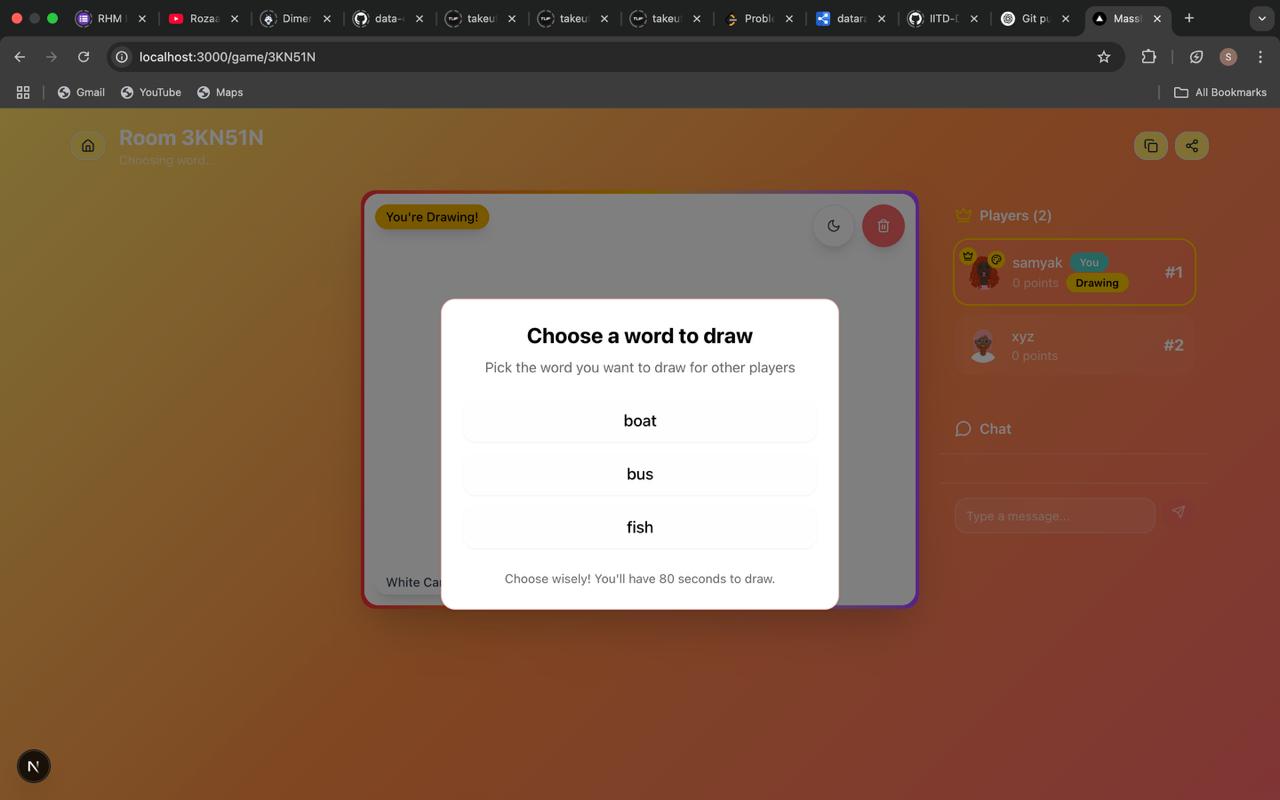The image size is (1280, 800).
Task: Switch to the YouTube Rozaa tab
Action: point(203,18)
